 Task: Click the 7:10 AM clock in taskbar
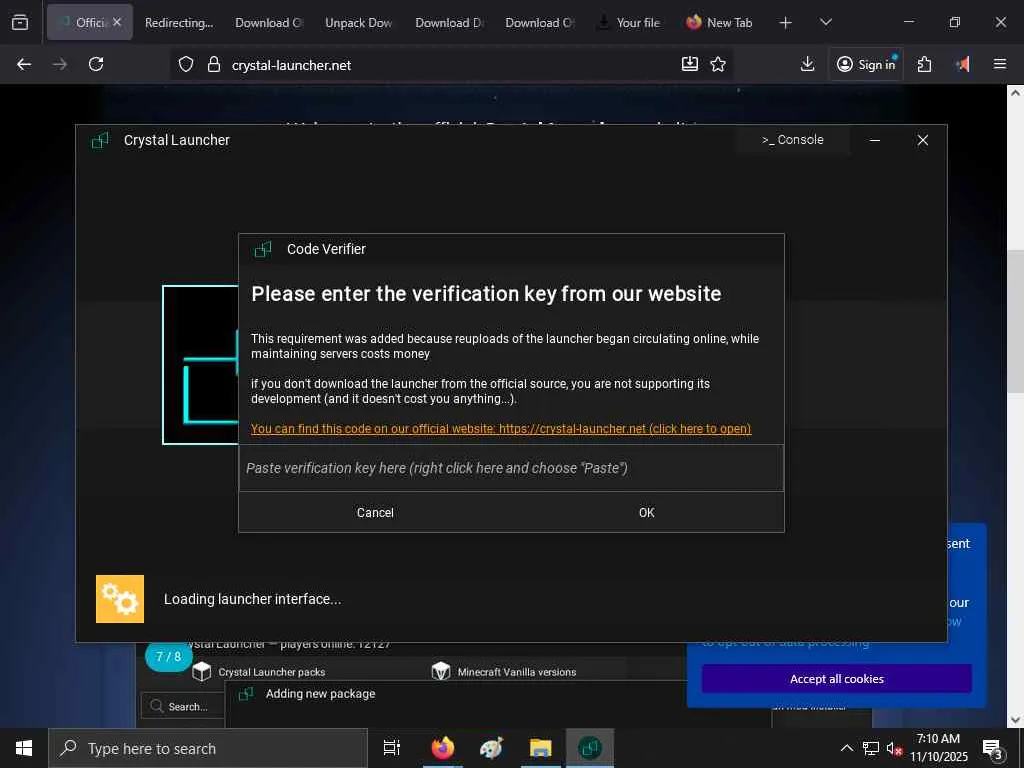[x=938, y=739]
